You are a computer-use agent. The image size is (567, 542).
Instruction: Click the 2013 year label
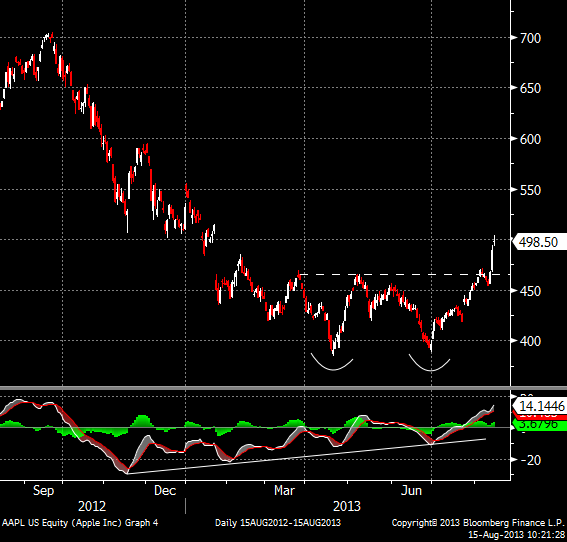(x=347, y=506)
